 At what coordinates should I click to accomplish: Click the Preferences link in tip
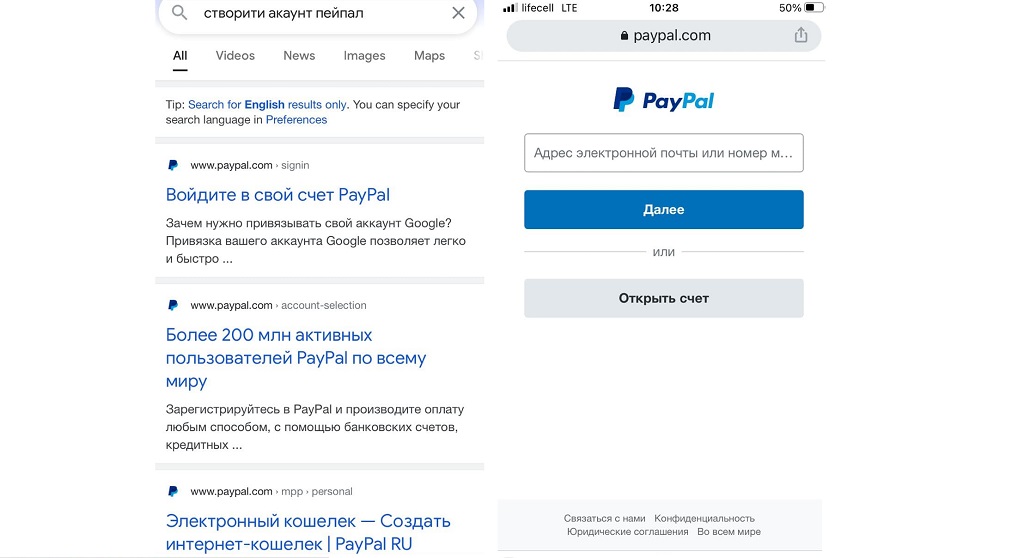click(x=296, y=120)
